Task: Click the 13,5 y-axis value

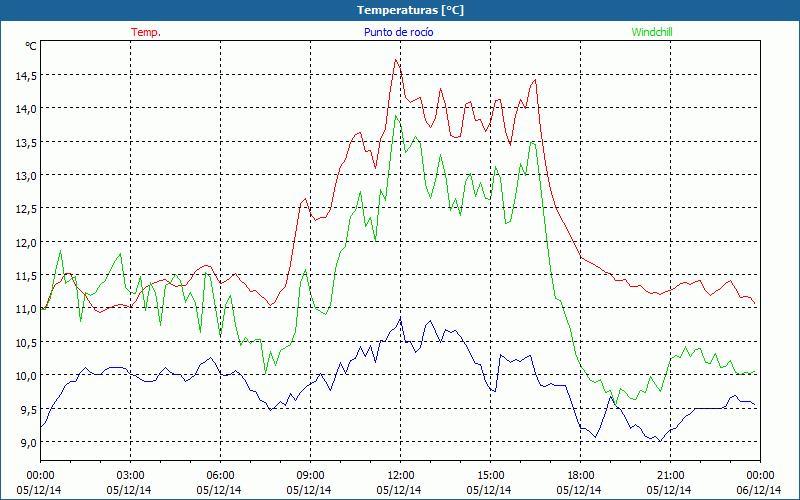Action: (26, 143)
